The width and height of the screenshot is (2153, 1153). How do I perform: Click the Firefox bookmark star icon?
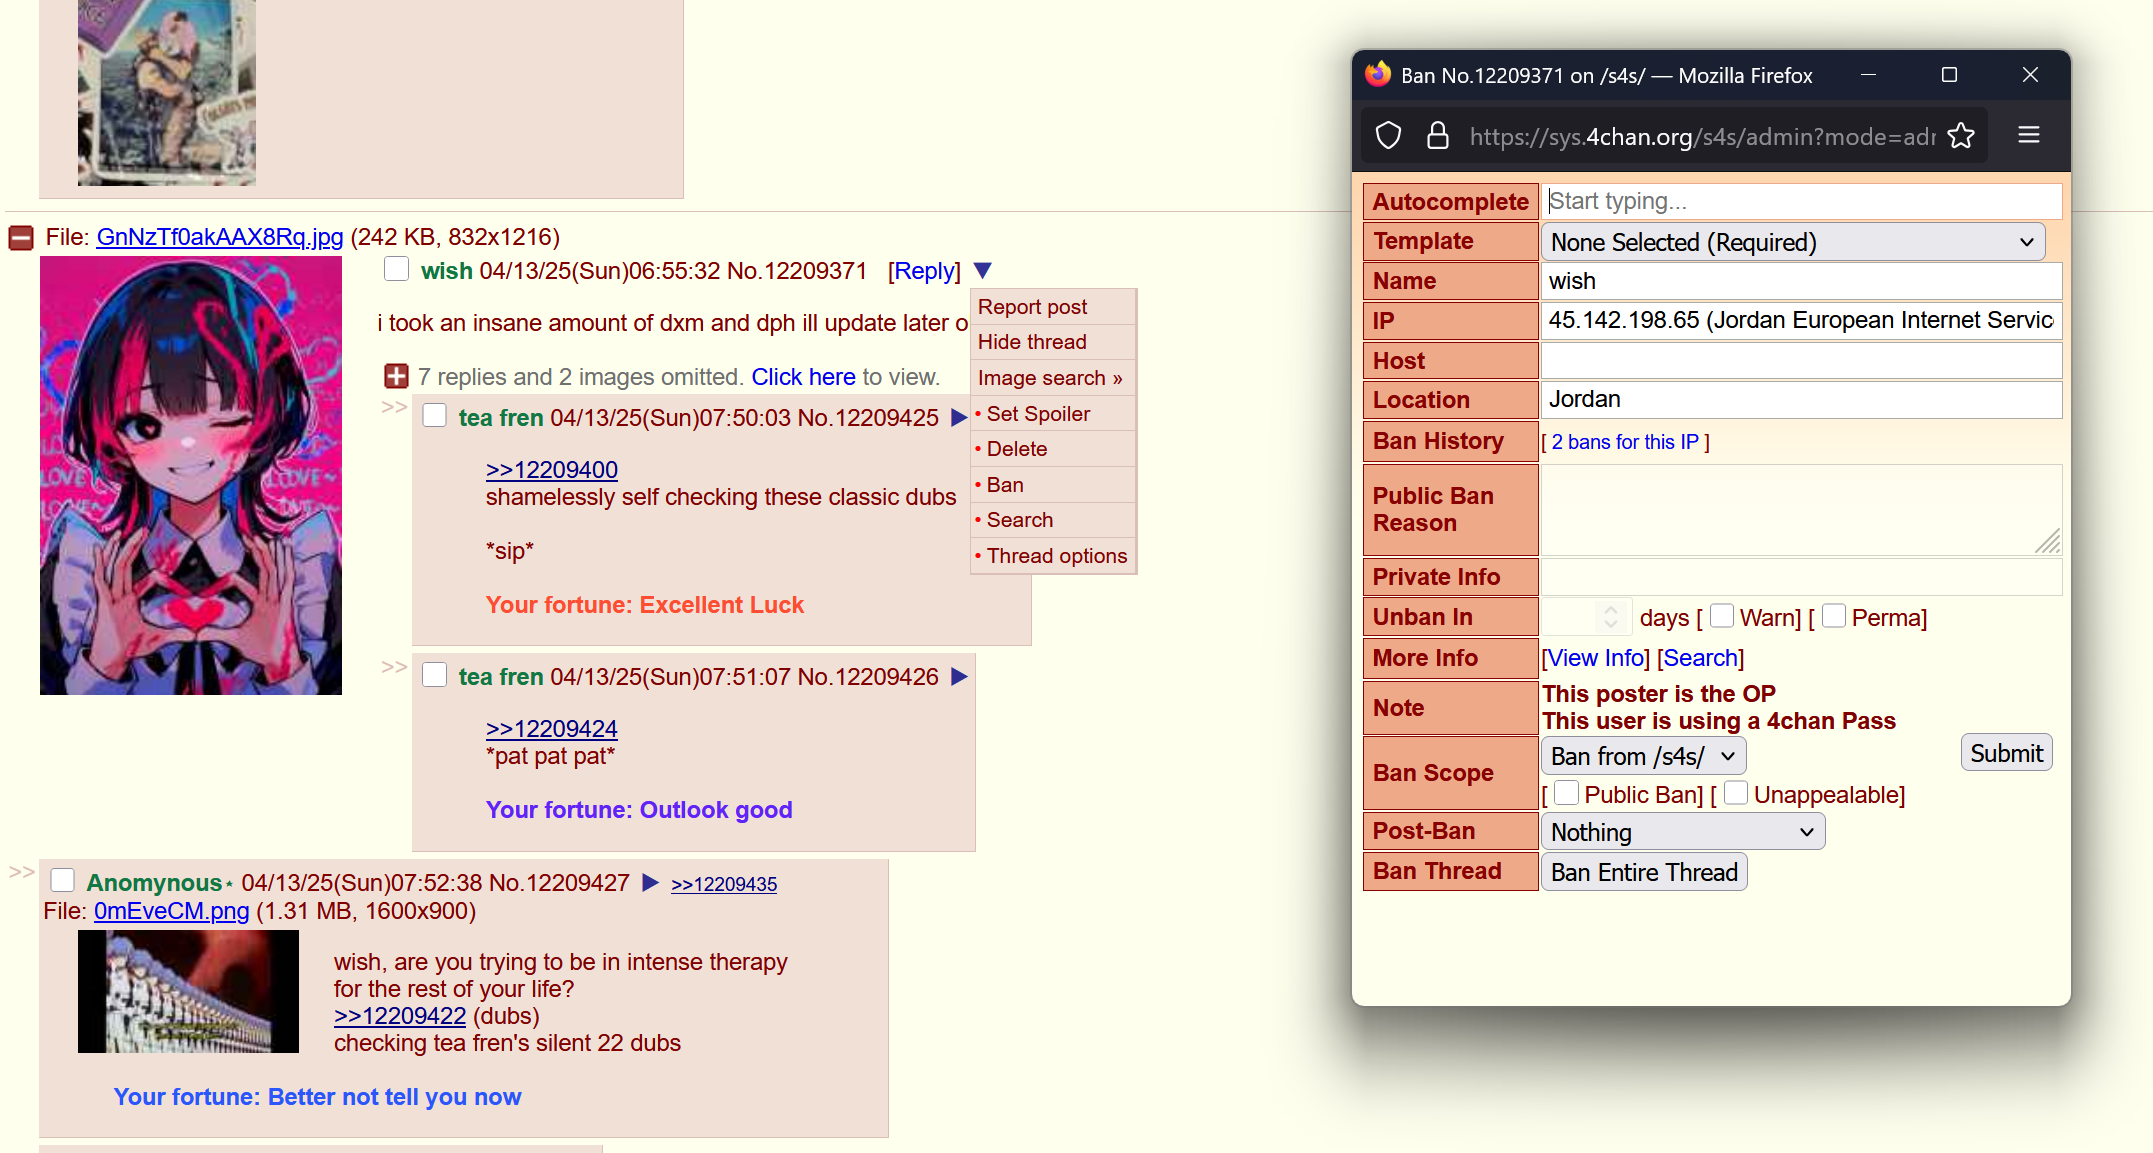tap(1961, 136)
